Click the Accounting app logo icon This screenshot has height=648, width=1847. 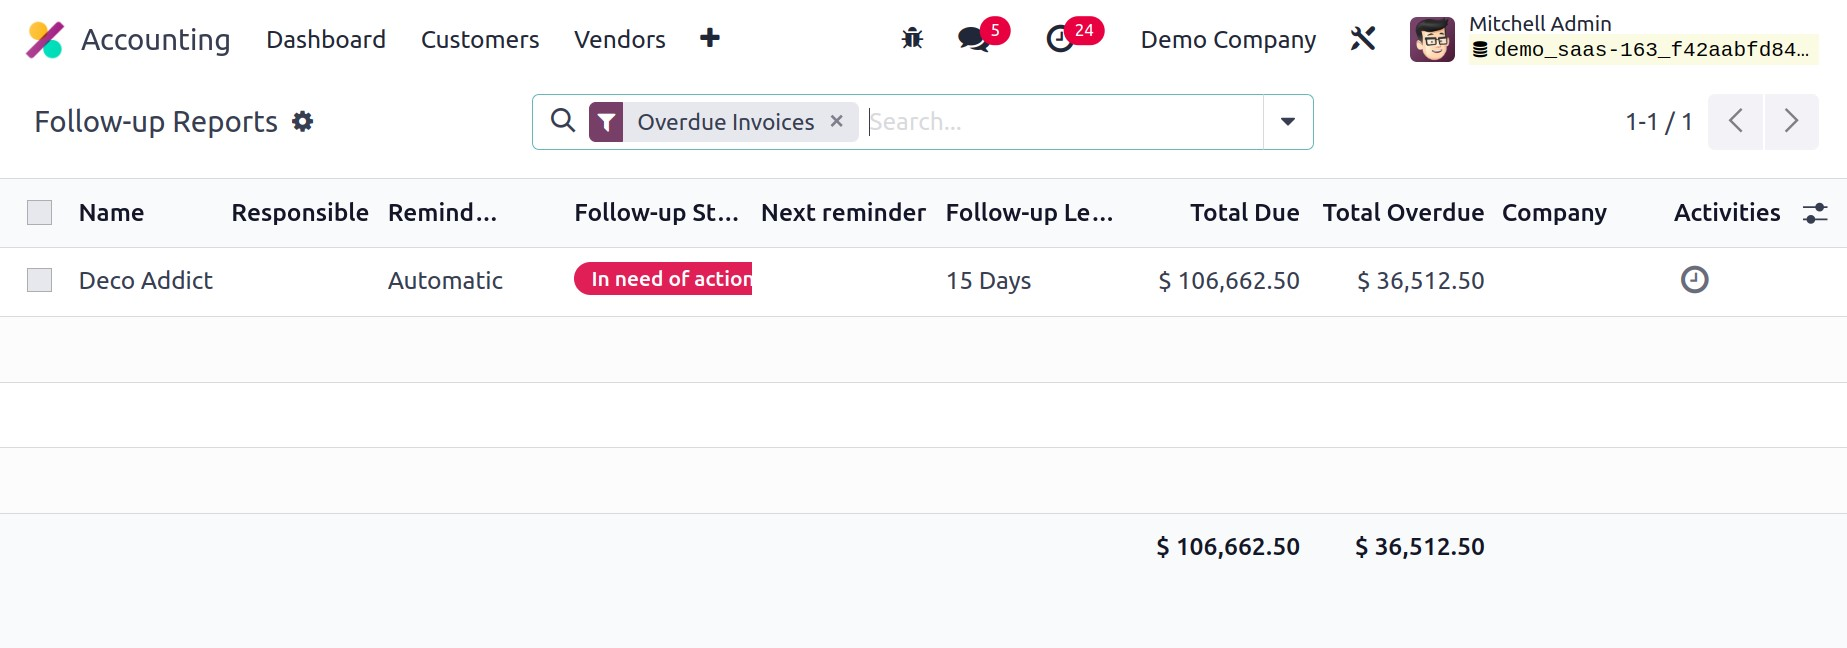point(45,40)
